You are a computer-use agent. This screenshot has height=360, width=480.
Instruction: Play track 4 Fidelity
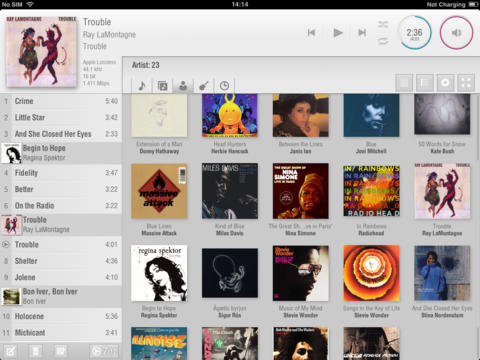click(x=61, y=173)
